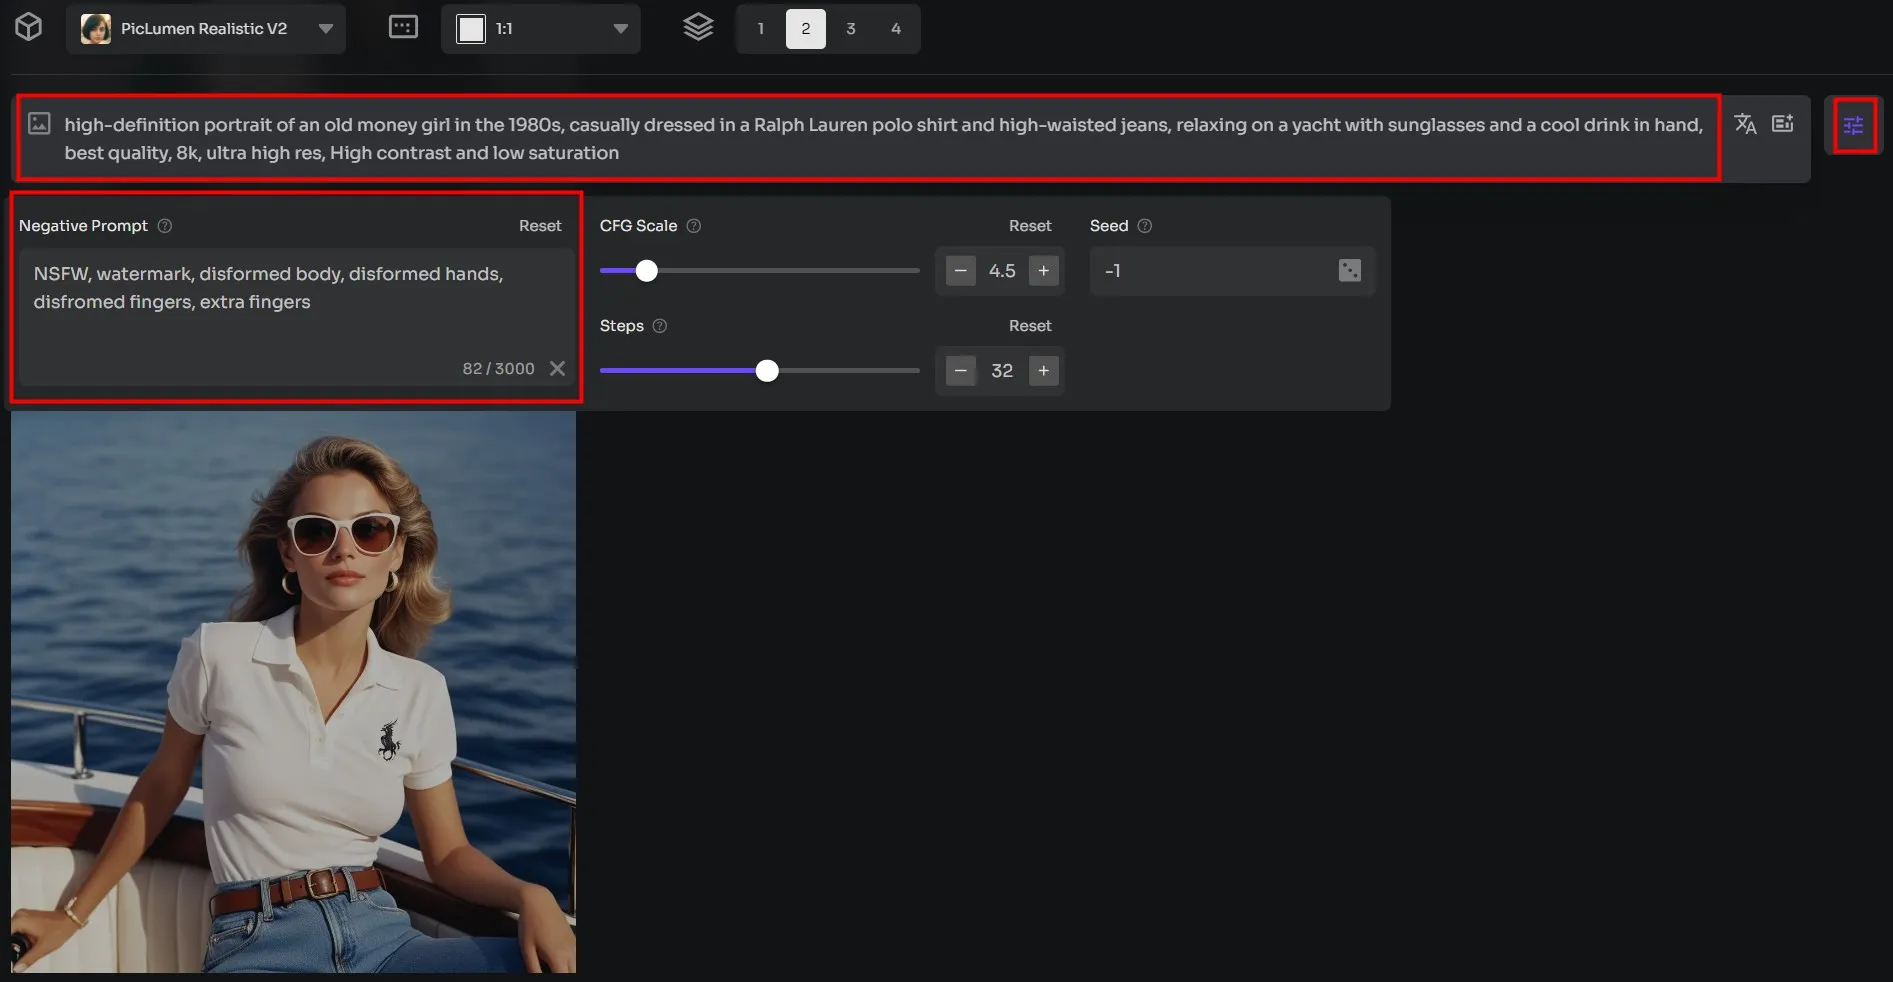
Task: Reset the Steps value
Action: point(1030,326)
